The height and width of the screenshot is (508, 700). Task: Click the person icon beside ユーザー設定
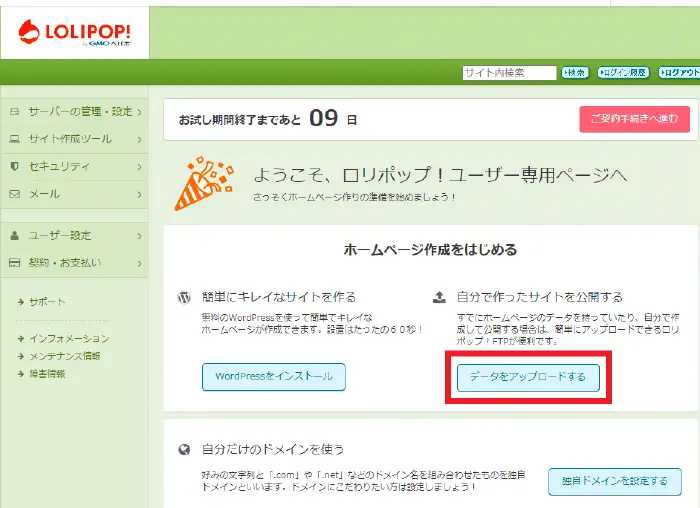point(15,235)
